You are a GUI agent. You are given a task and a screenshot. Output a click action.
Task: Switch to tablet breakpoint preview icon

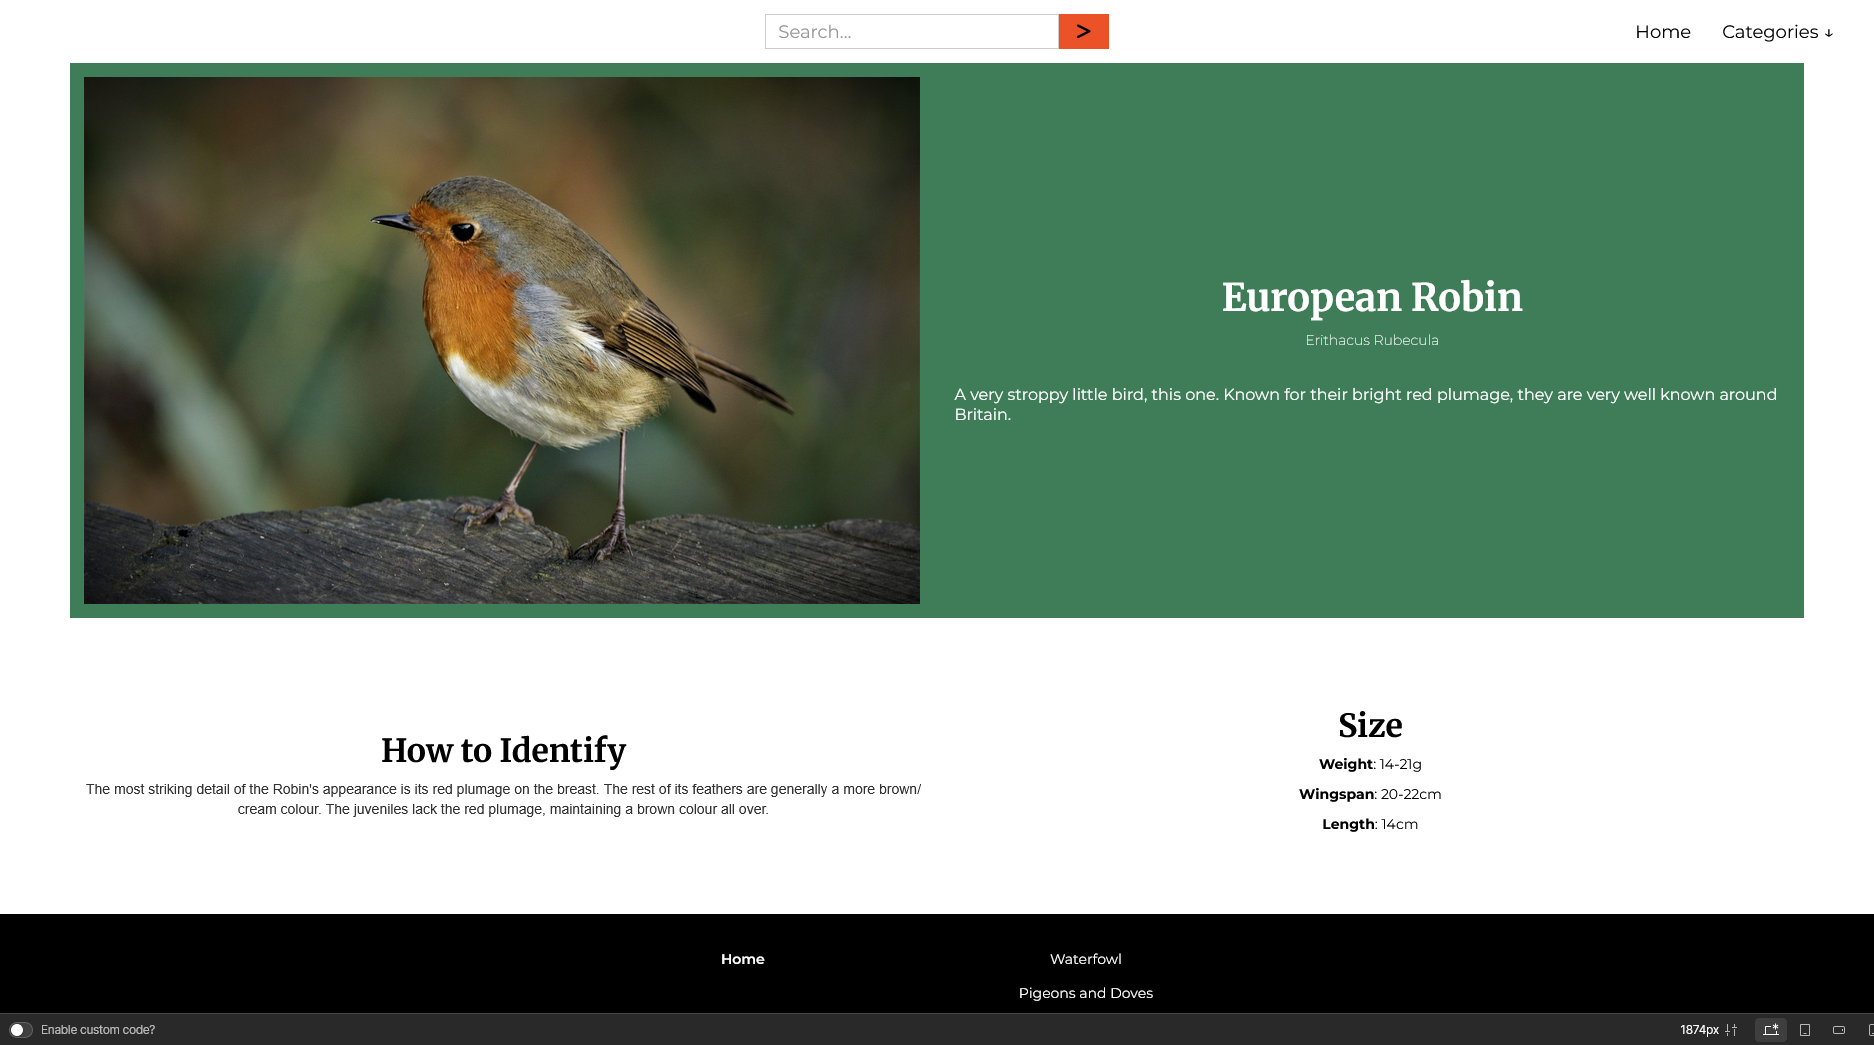click(x=1805, y=1030)
